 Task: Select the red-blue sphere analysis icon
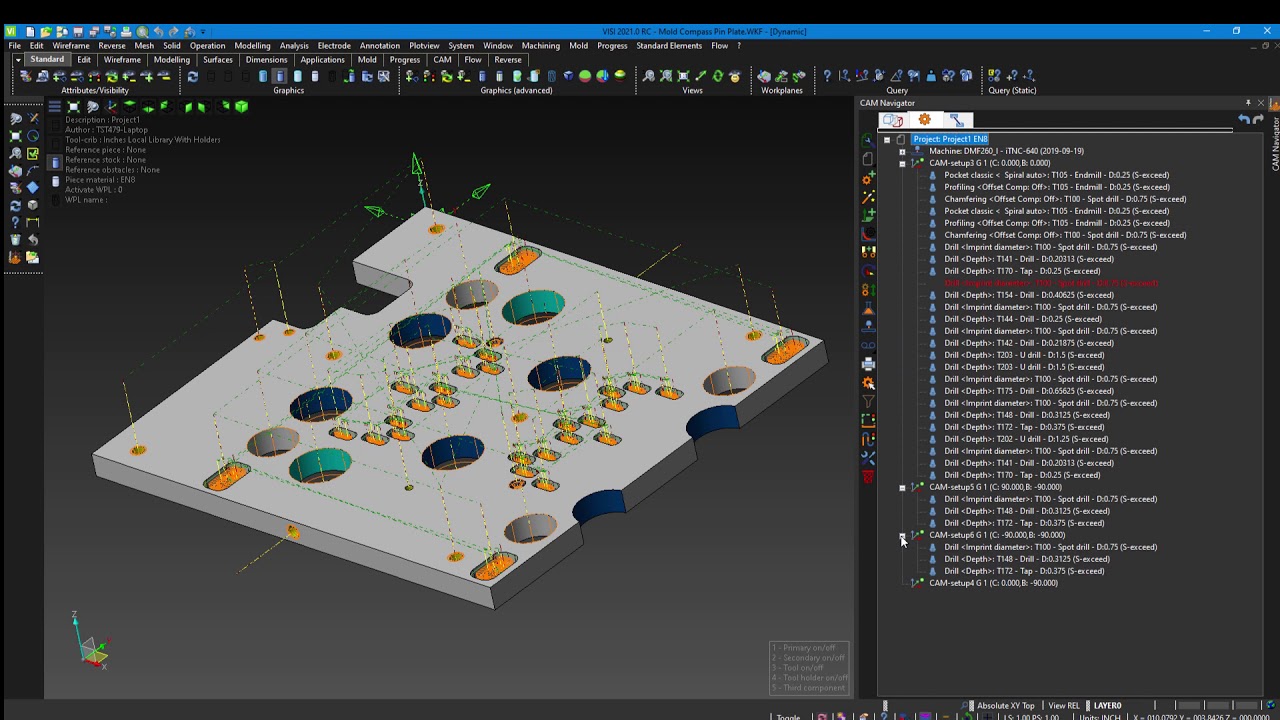602,76
